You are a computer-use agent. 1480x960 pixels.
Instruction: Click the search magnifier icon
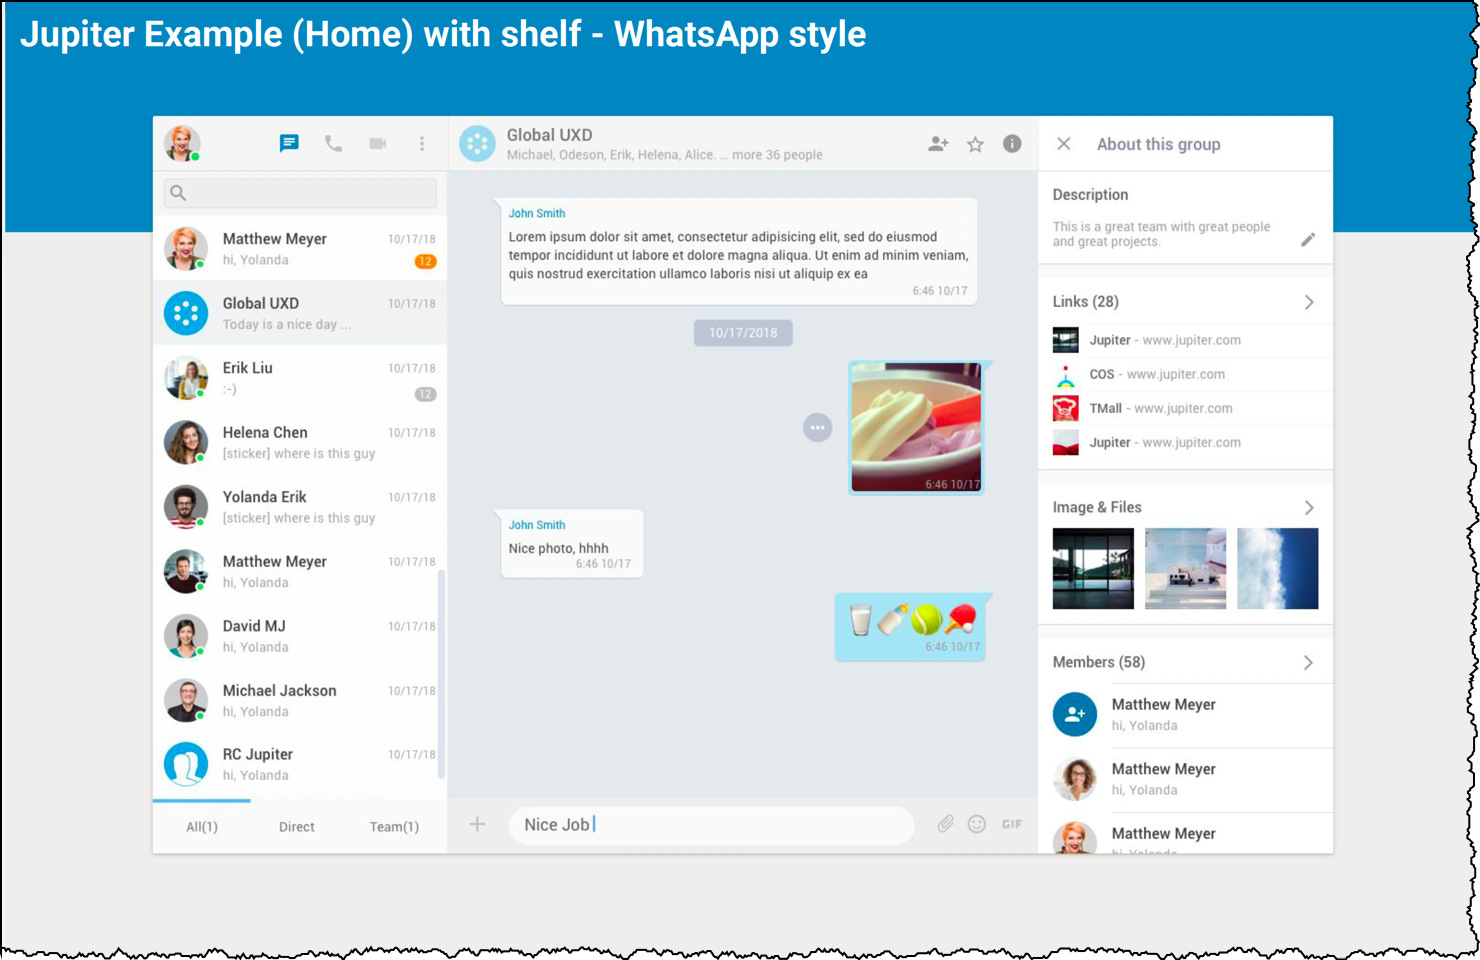point(178,193)
